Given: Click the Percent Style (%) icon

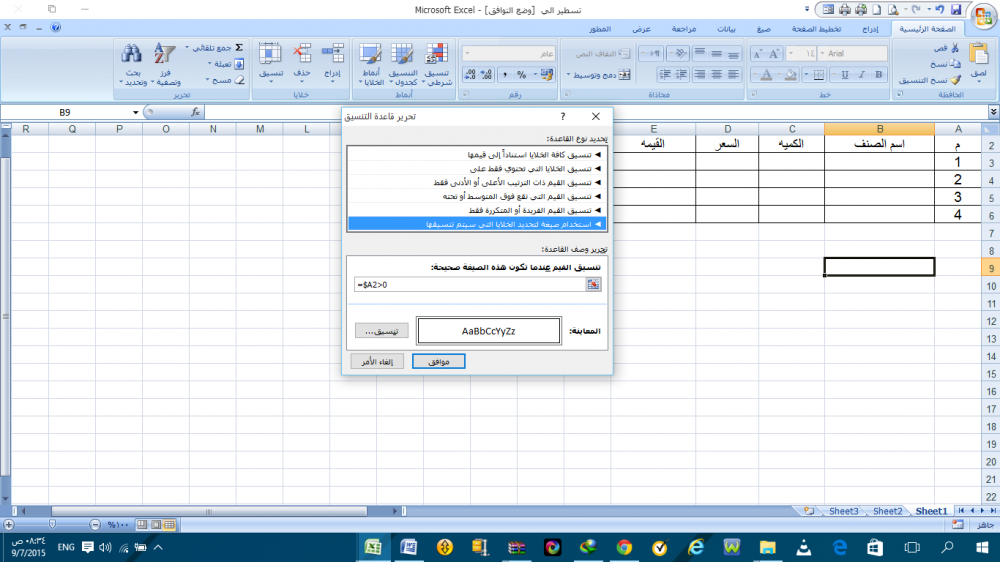Looking at the screenshot, I should click(521, 75).
